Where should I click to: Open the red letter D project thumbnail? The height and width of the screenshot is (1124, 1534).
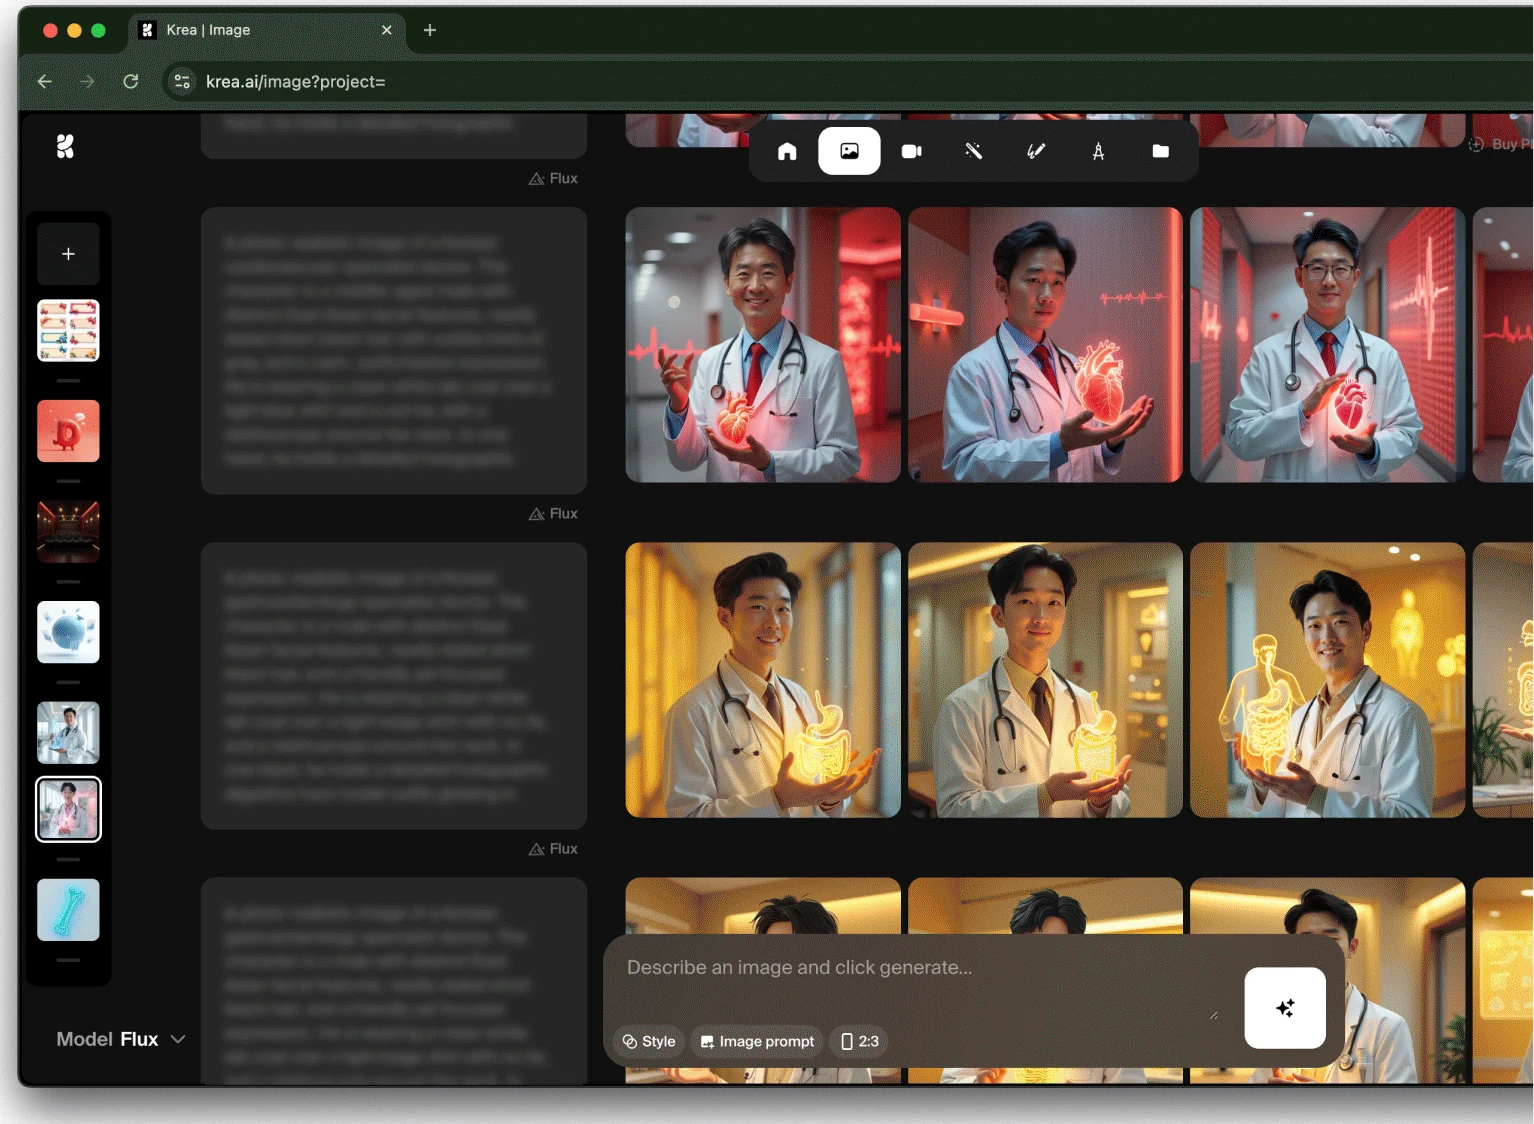[x=68, y=431]
